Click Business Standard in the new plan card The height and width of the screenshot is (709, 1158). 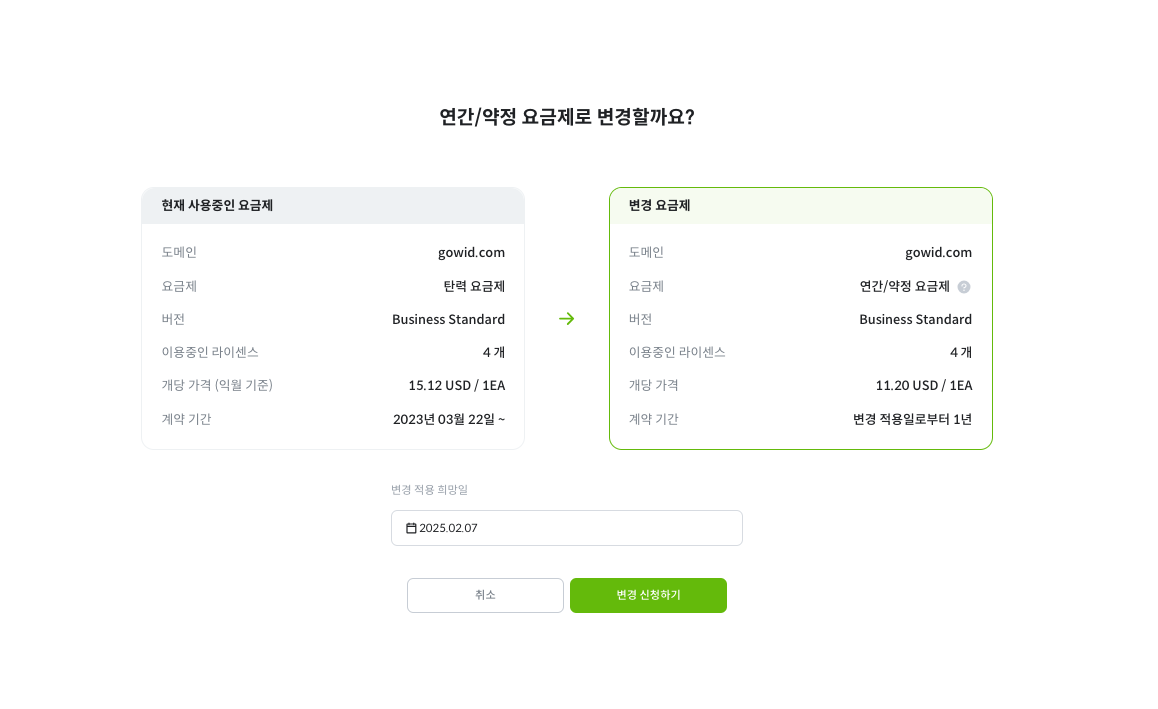point(915,319)
